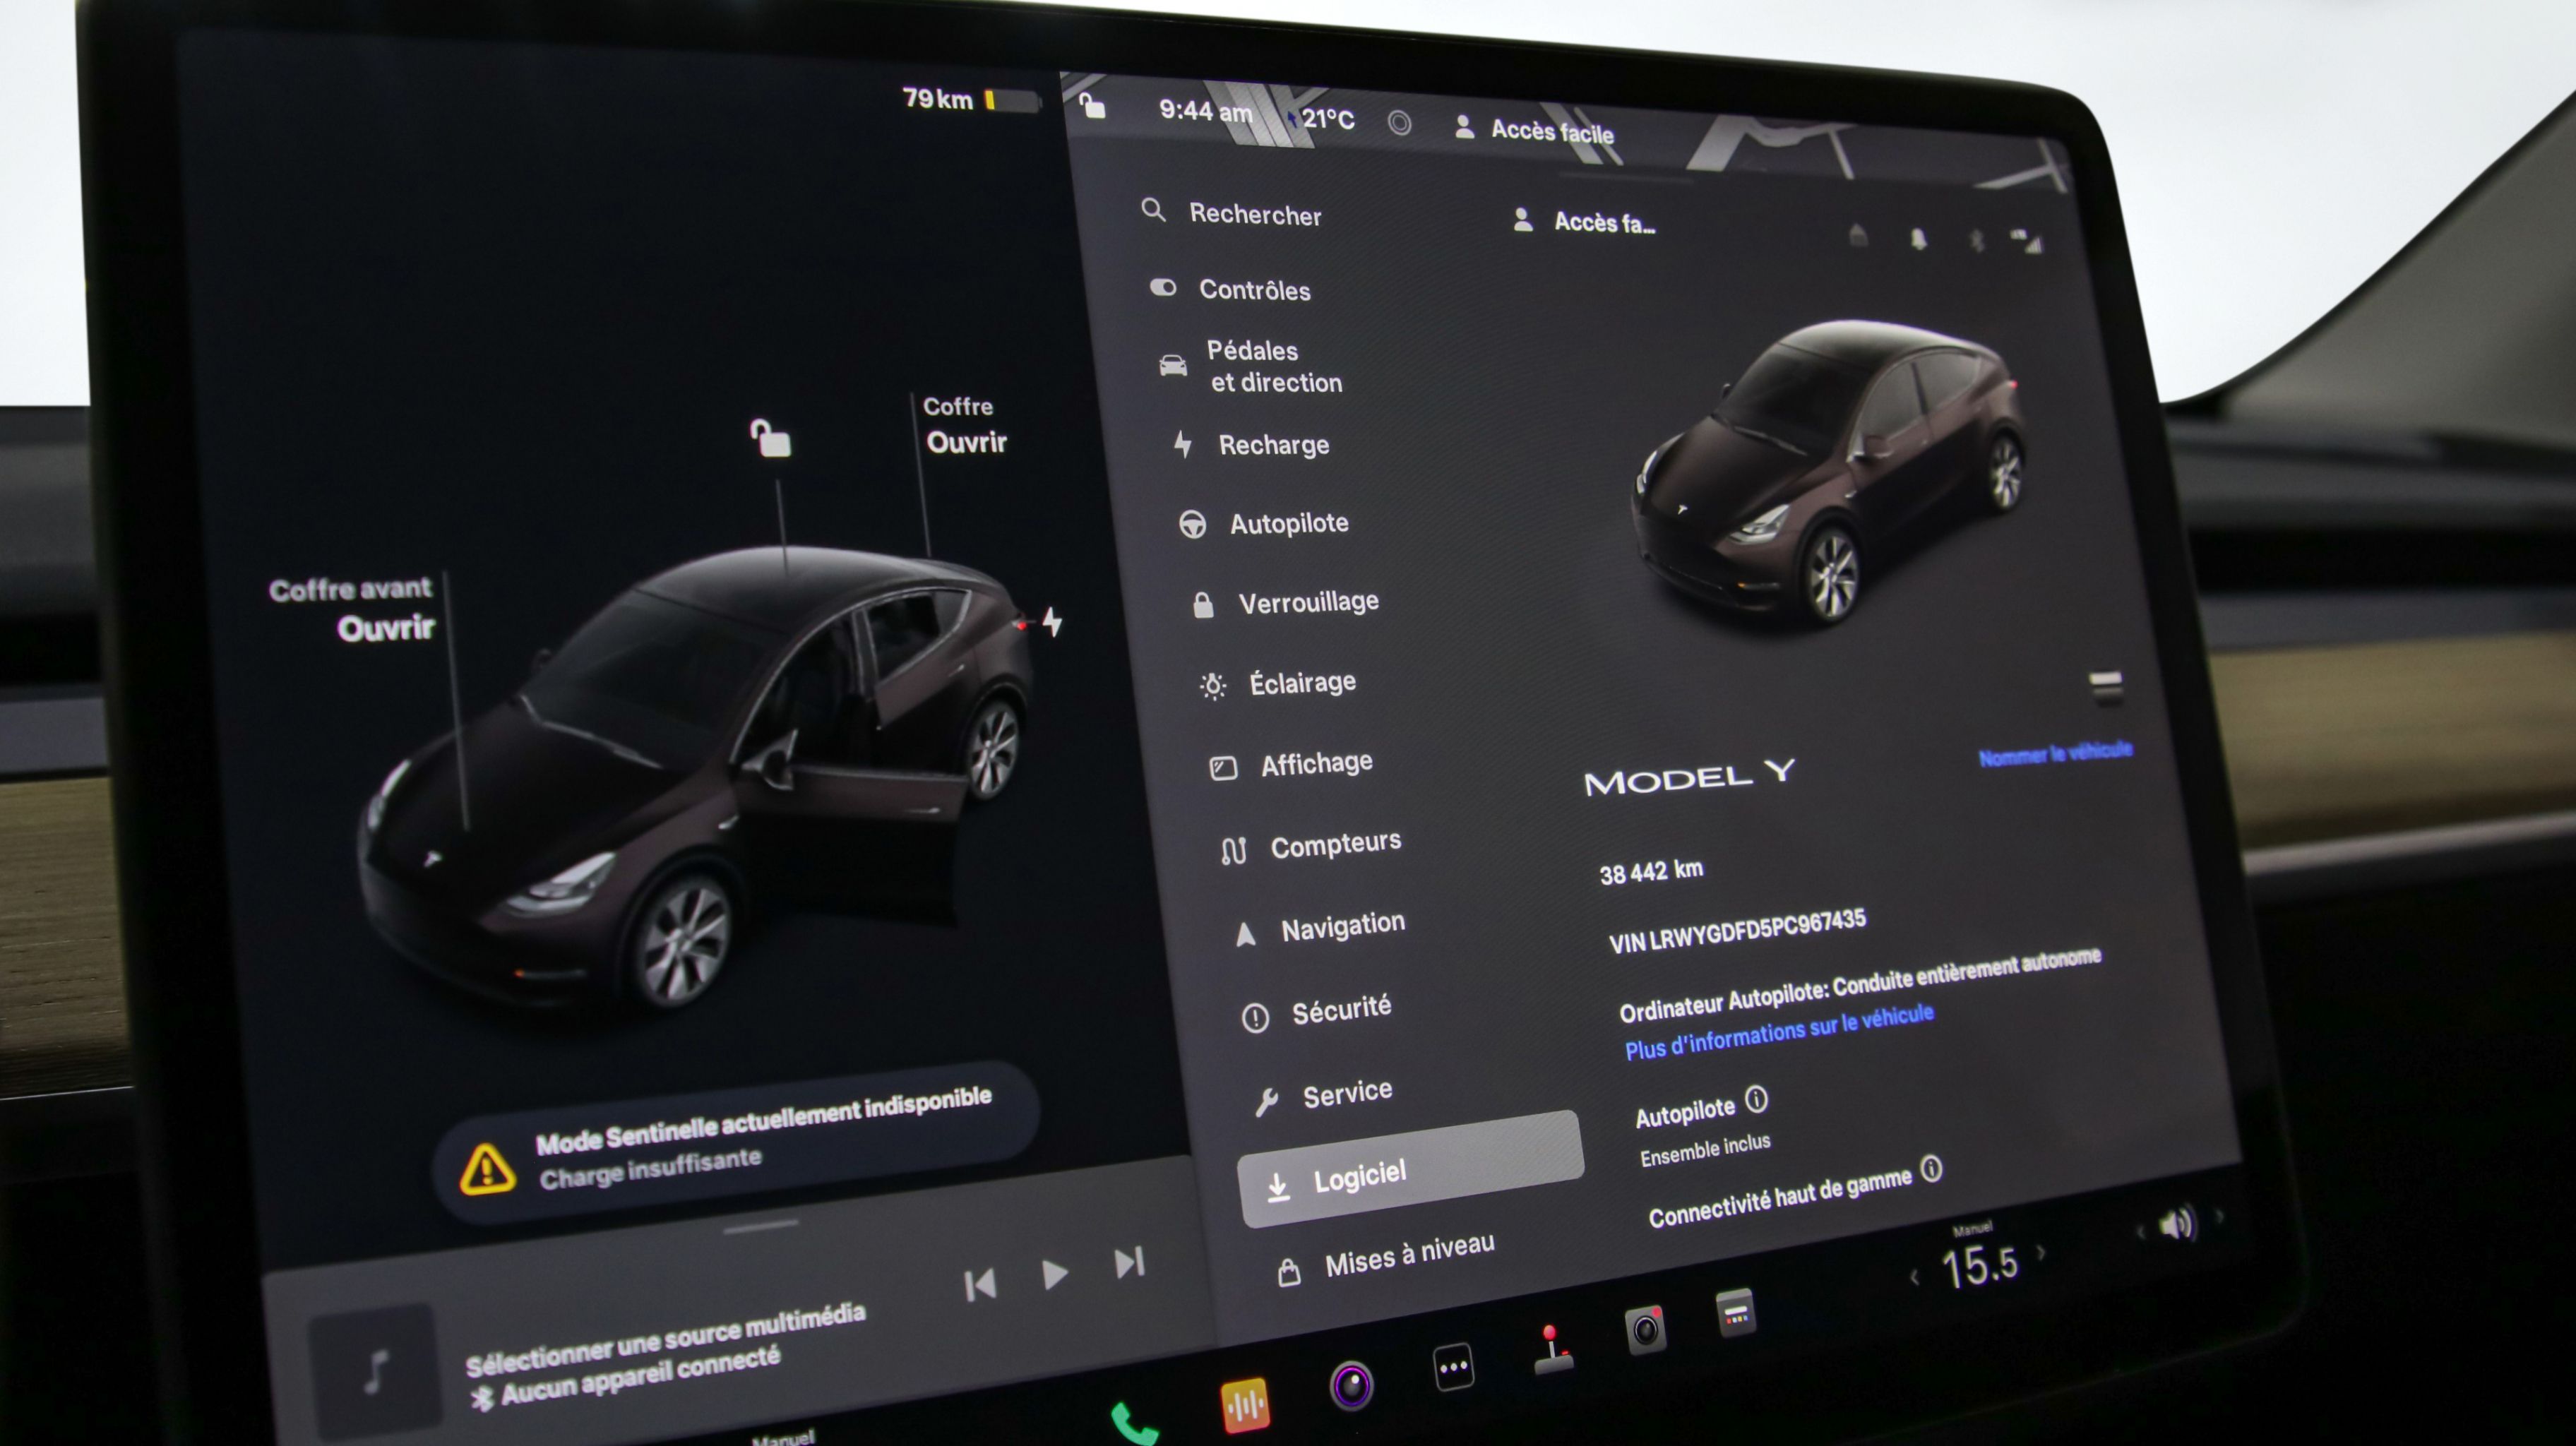Tap the charge port lightning bolt icon
This screenshot has width=2576, height=1446.
[1052, 621]
